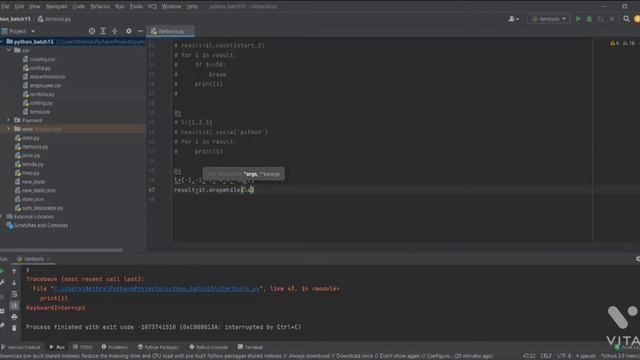
Task: Open the Version Control tool window
Action: pos(20,347)
